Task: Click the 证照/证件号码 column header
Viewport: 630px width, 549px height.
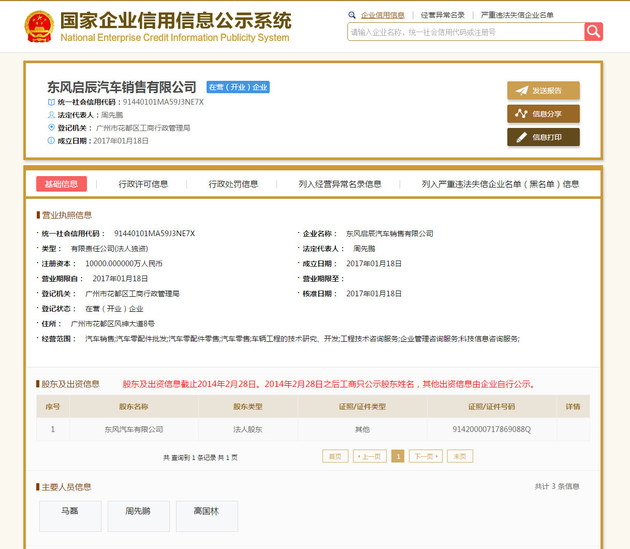Action: (492, 407)
